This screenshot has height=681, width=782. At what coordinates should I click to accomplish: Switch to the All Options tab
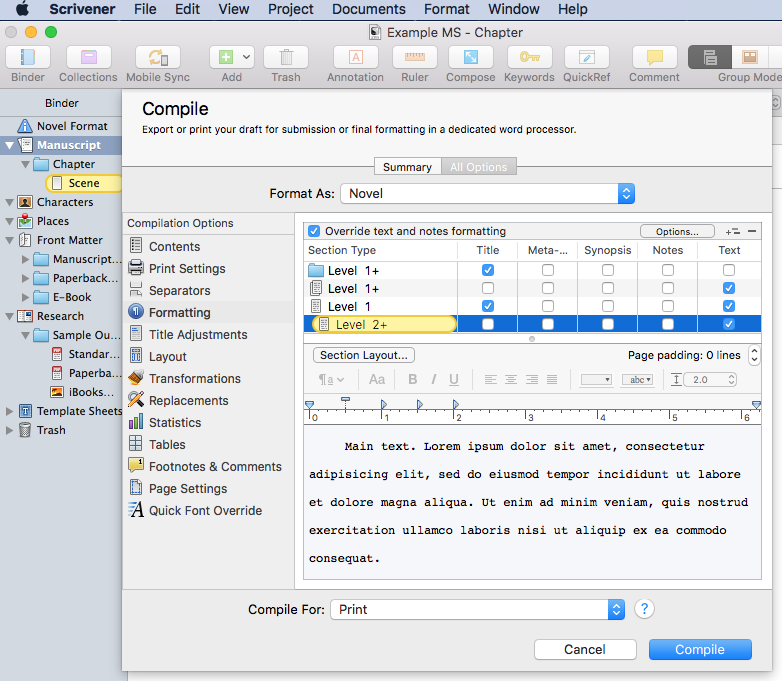point(479,167)
